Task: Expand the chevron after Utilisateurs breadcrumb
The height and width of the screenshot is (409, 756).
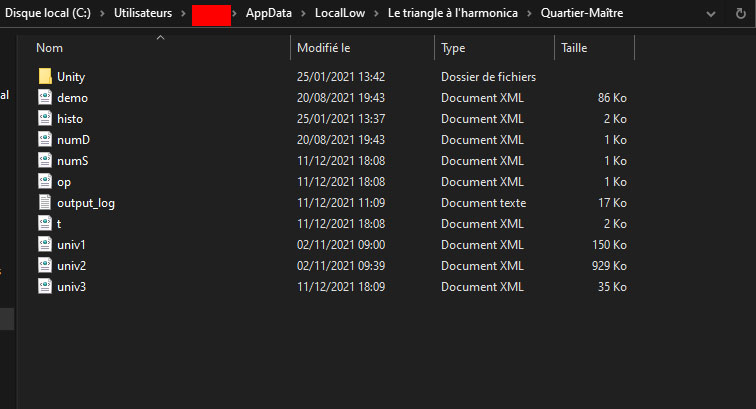Action: (180, 13)
